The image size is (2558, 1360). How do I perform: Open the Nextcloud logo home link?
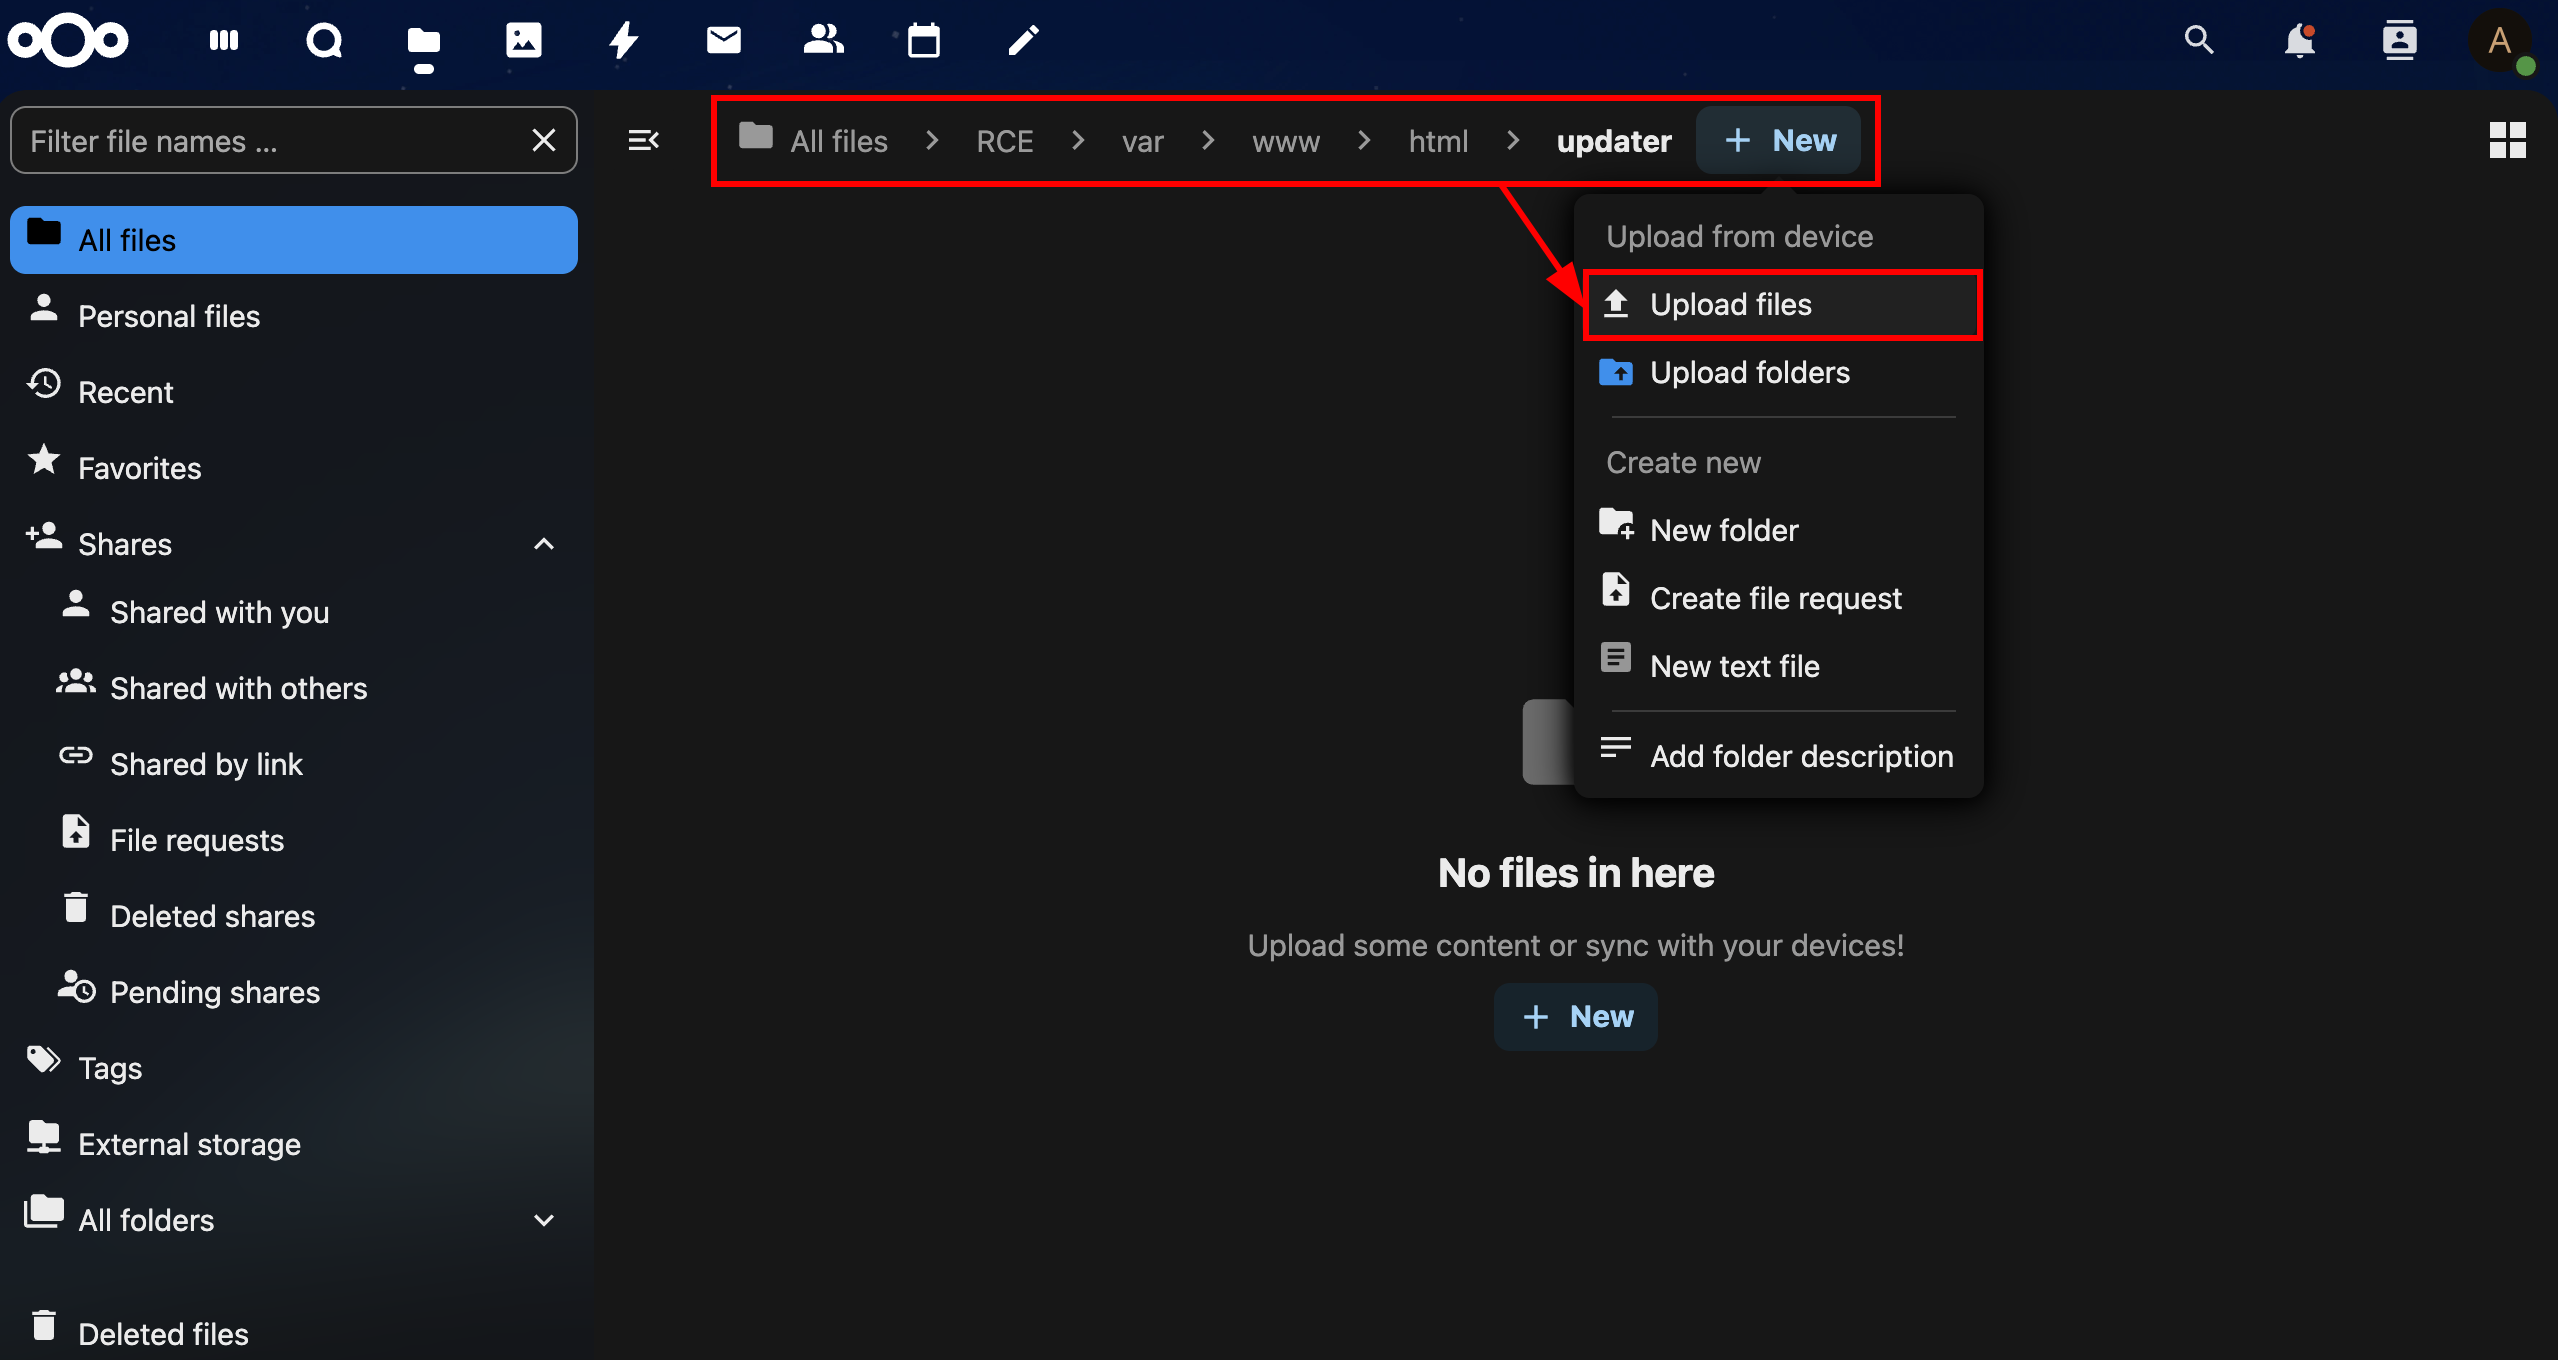click(x=68, y=41)
